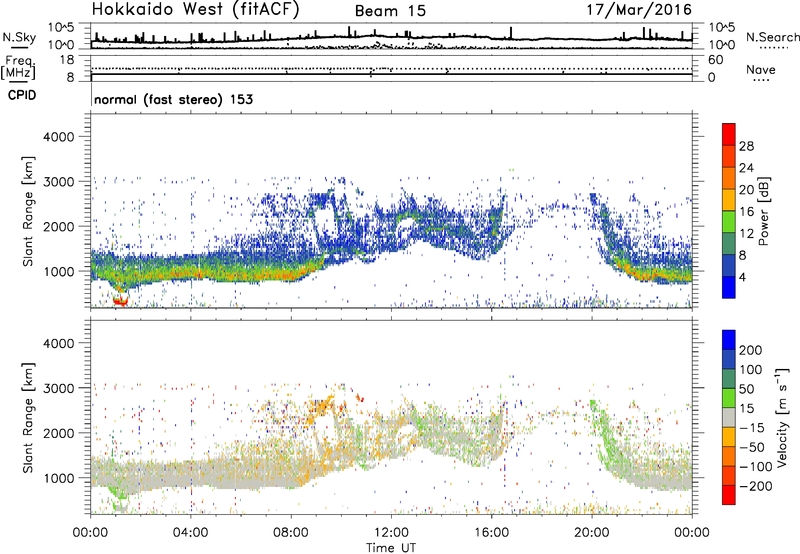Pick the red top segment of the power colorbar
The height and width of the screenshot is (554, 800).
tap(729, 134)
